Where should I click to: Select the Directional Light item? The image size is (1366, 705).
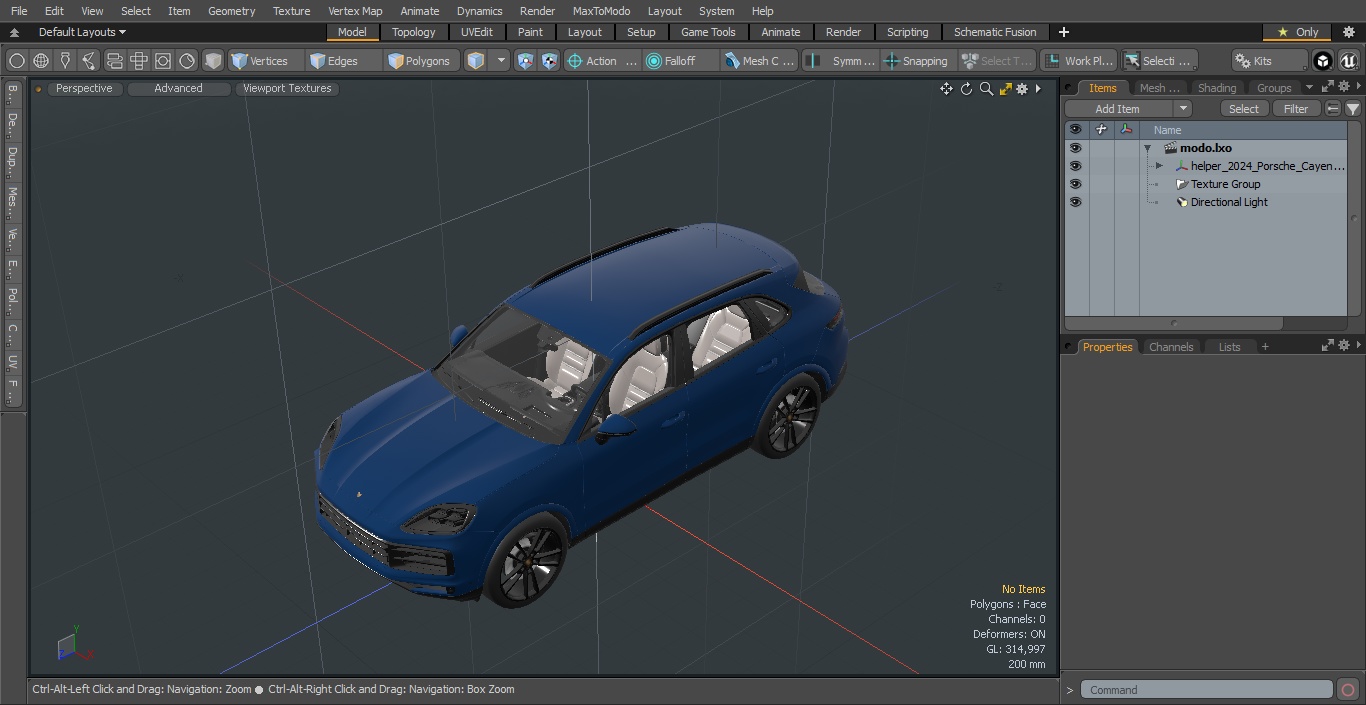click(1229, 202)
